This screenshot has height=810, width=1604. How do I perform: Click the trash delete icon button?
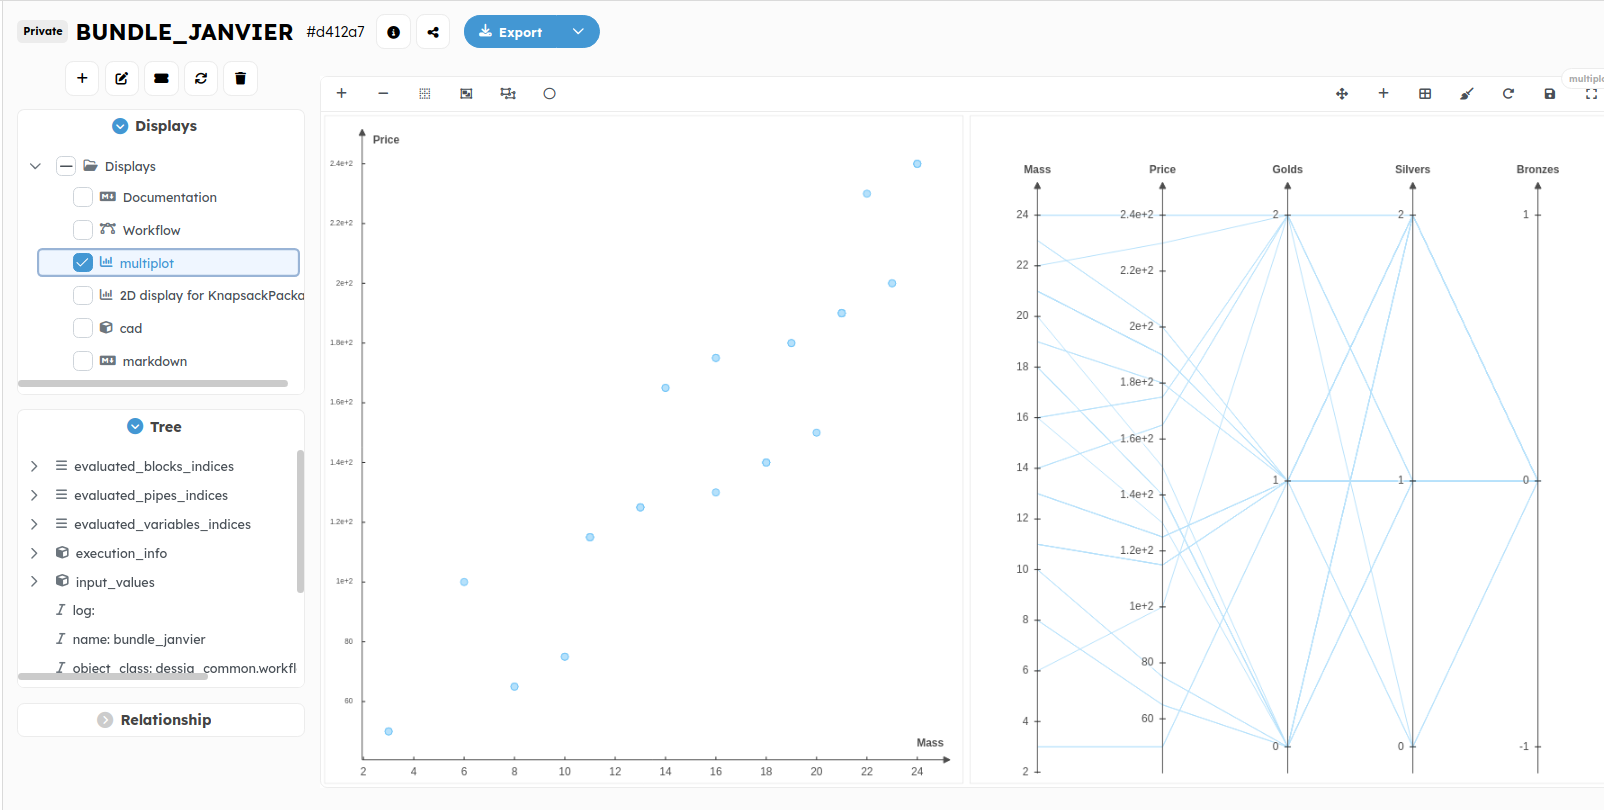tap(240, 78)
